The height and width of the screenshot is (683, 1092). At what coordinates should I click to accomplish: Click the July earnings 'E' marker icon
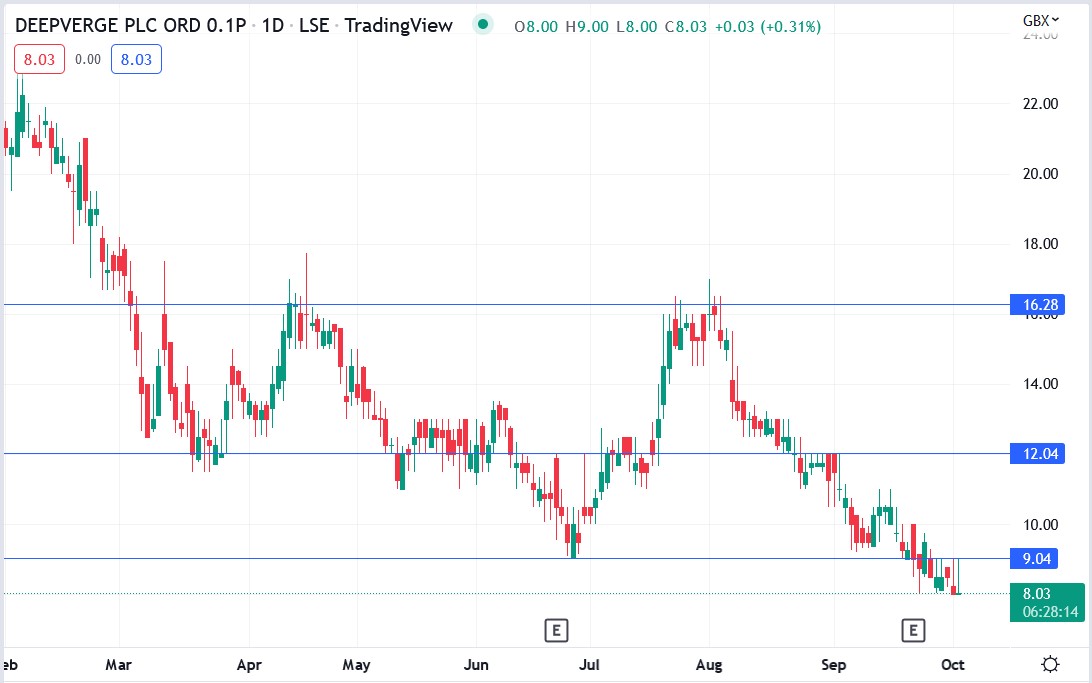click(557, 630)
